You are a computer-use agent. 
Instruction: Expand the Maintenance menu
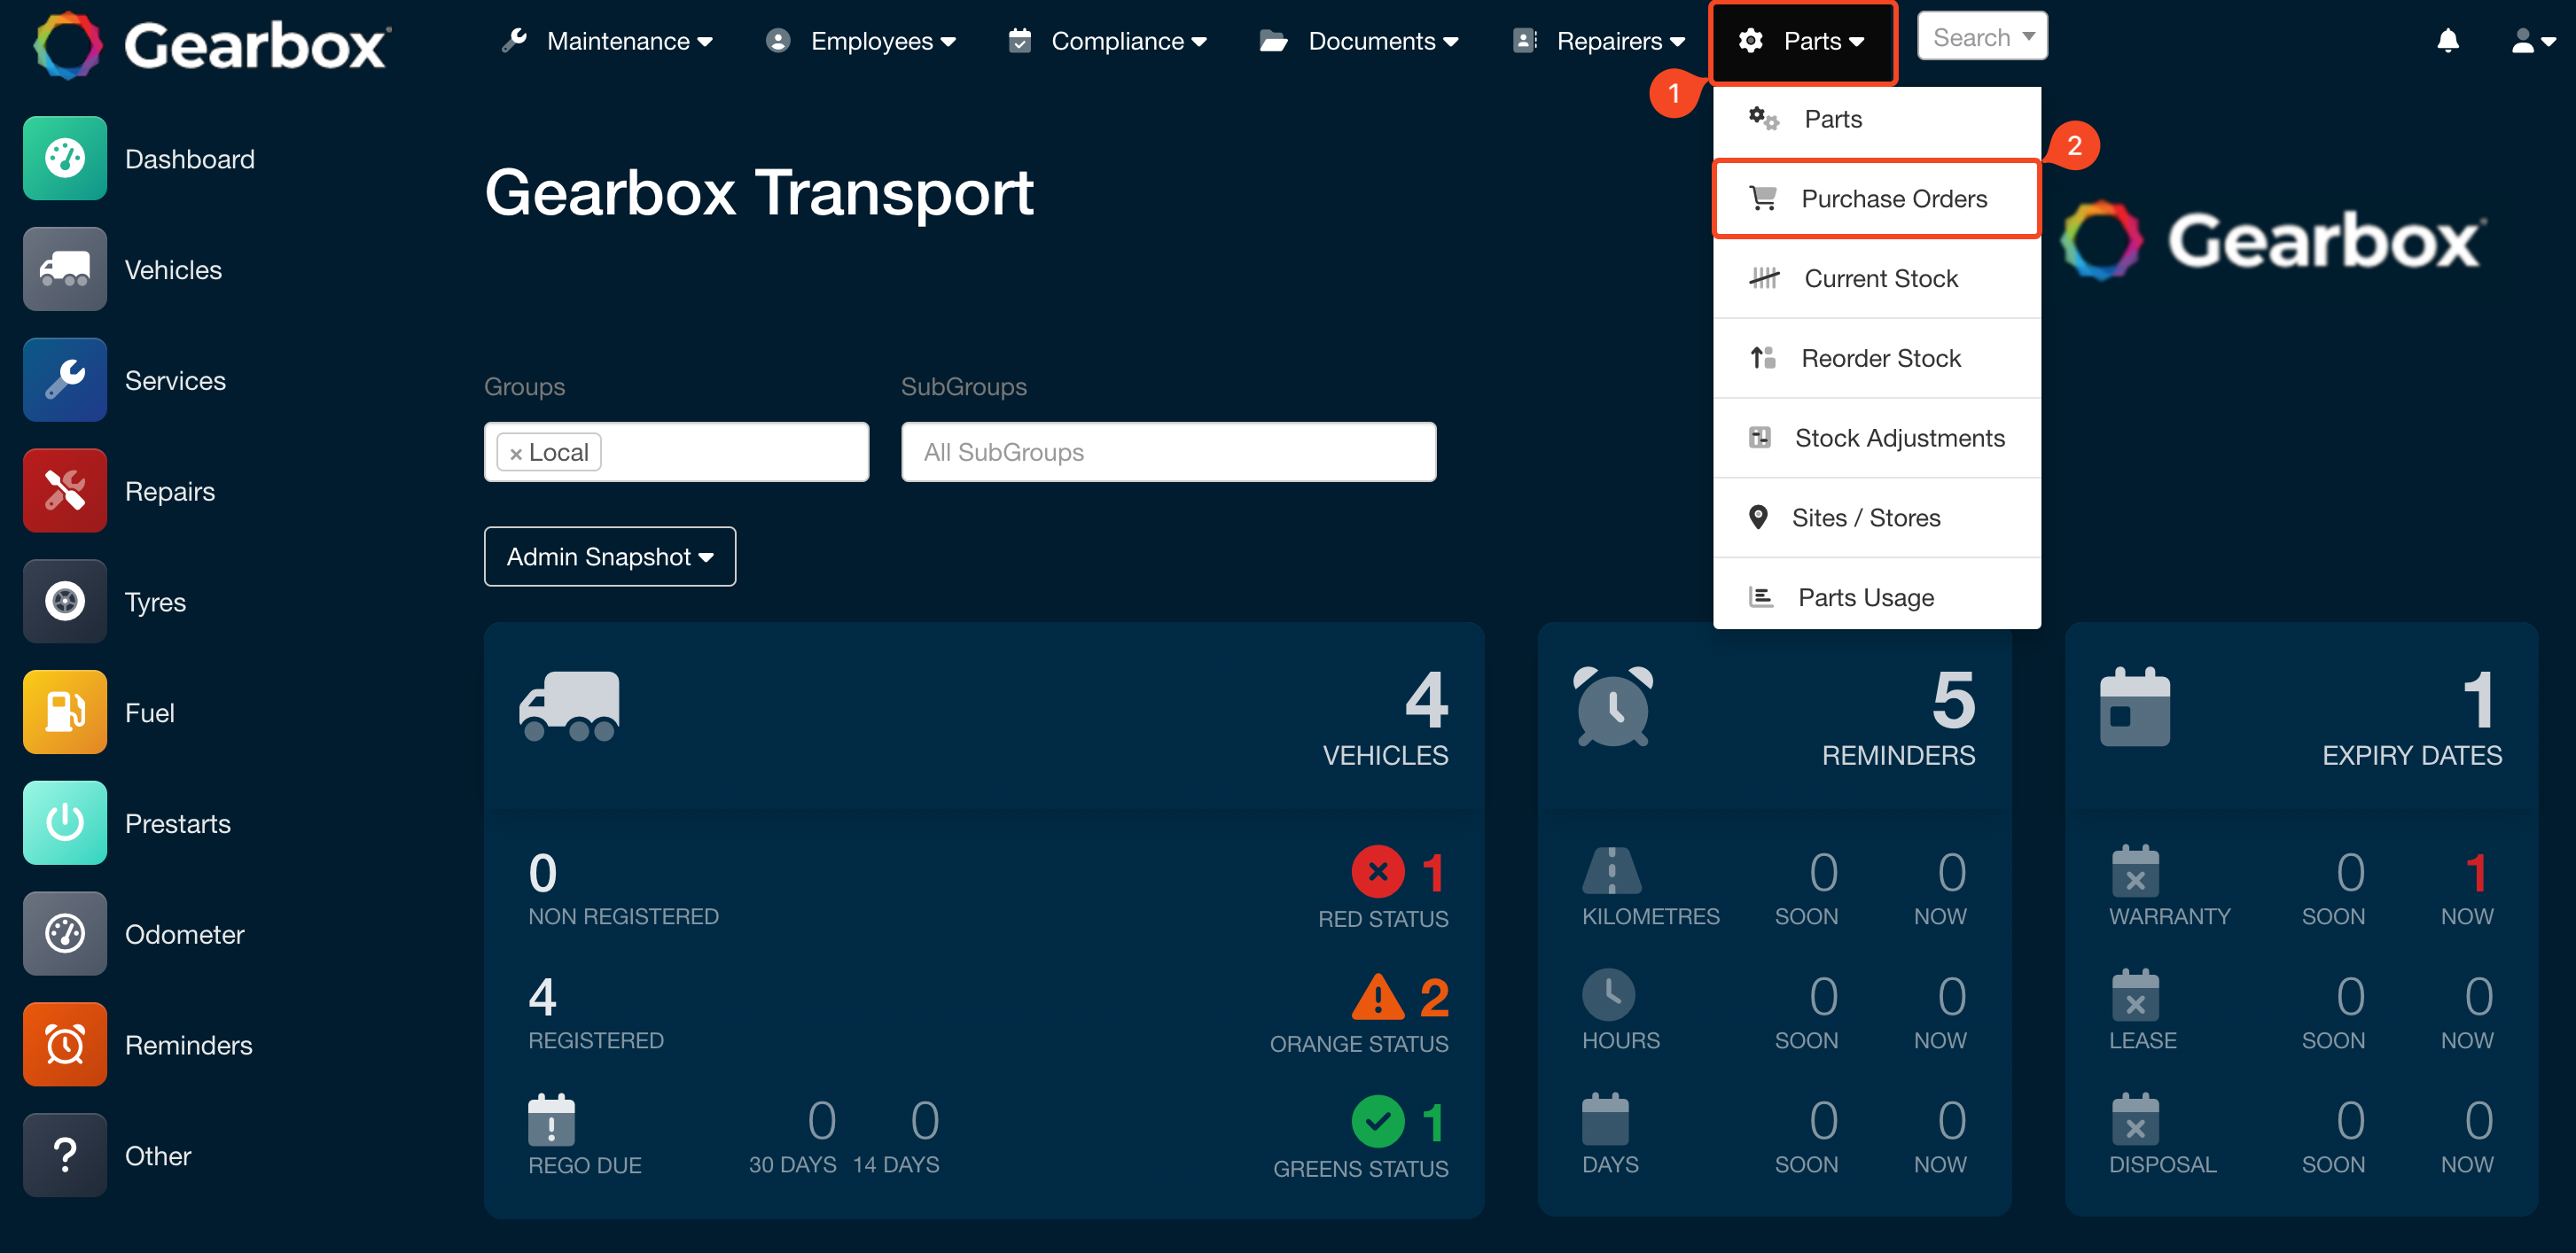tap(607, 41)
